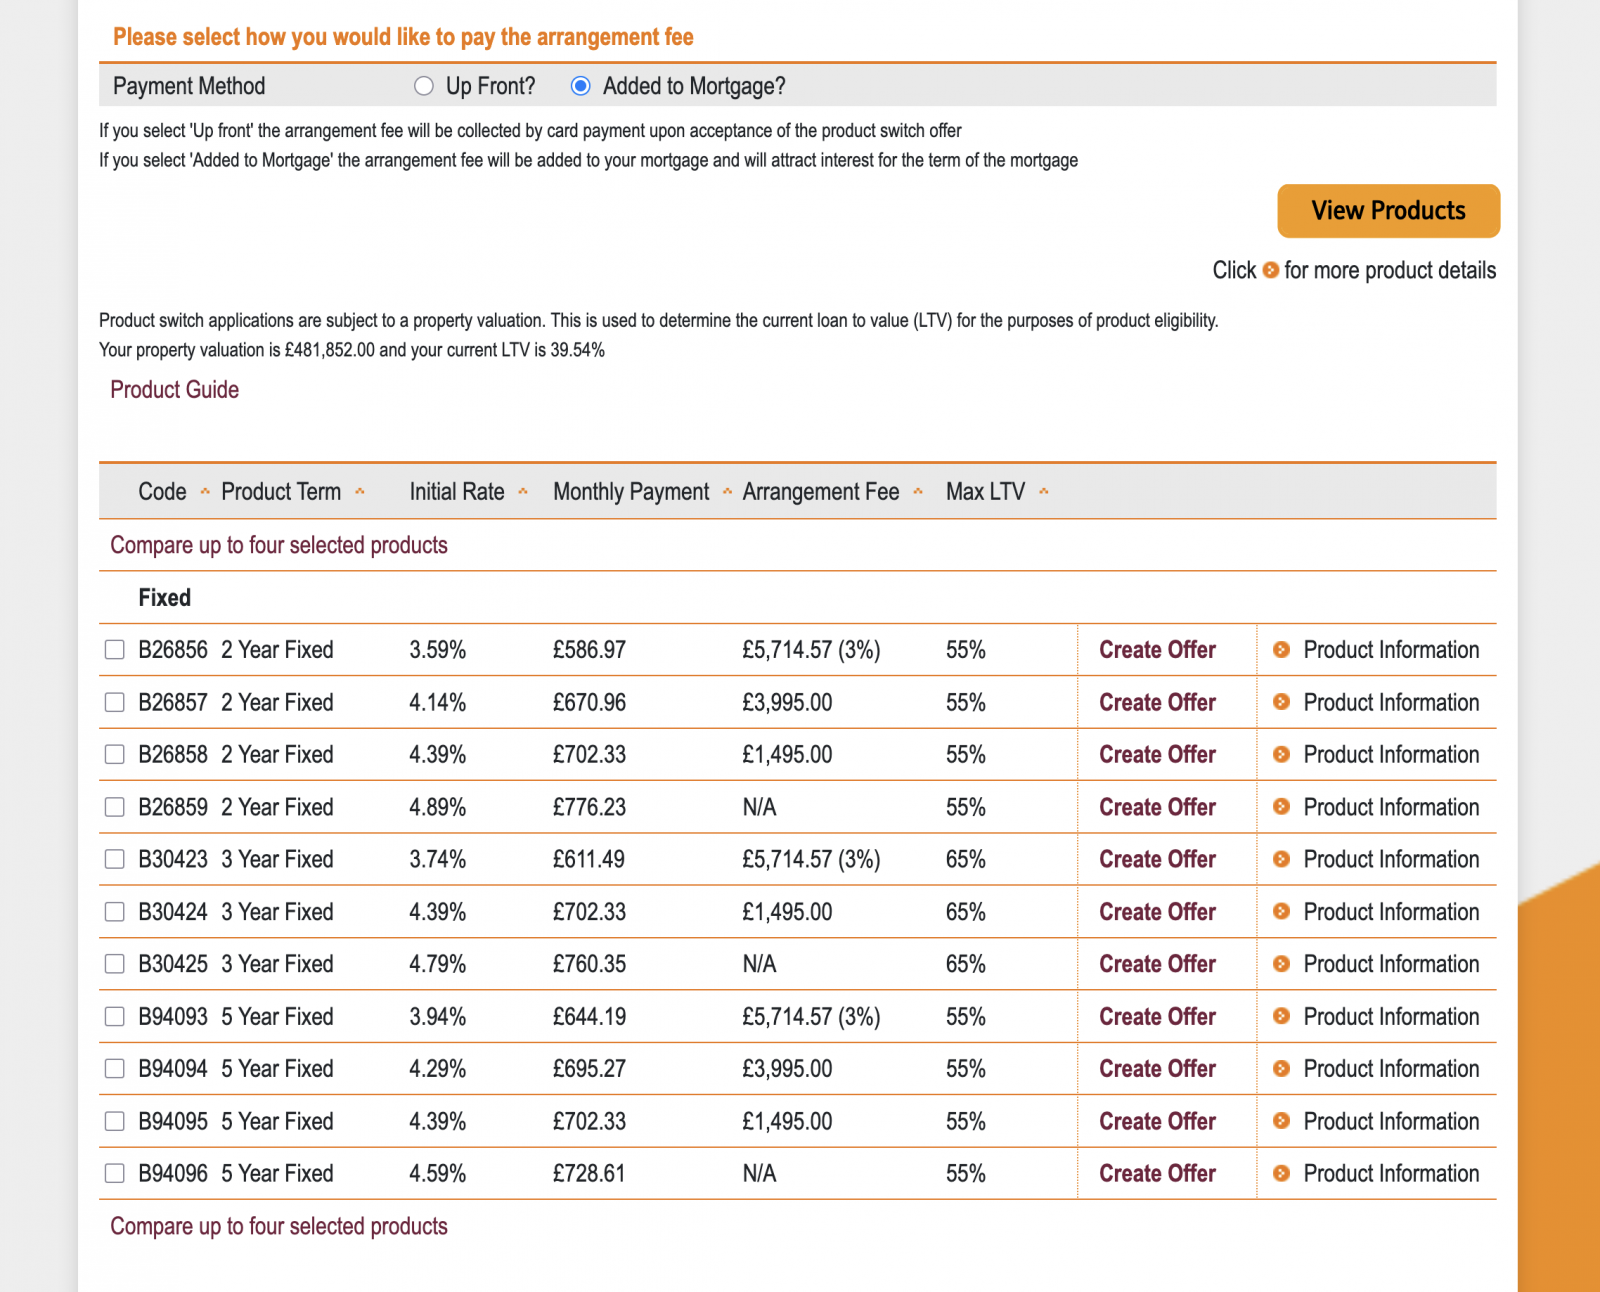Screen dimensions: 1600x1292
Task: Create Offer for 3 Year Fixed B30423
Action: (1157, 859)
